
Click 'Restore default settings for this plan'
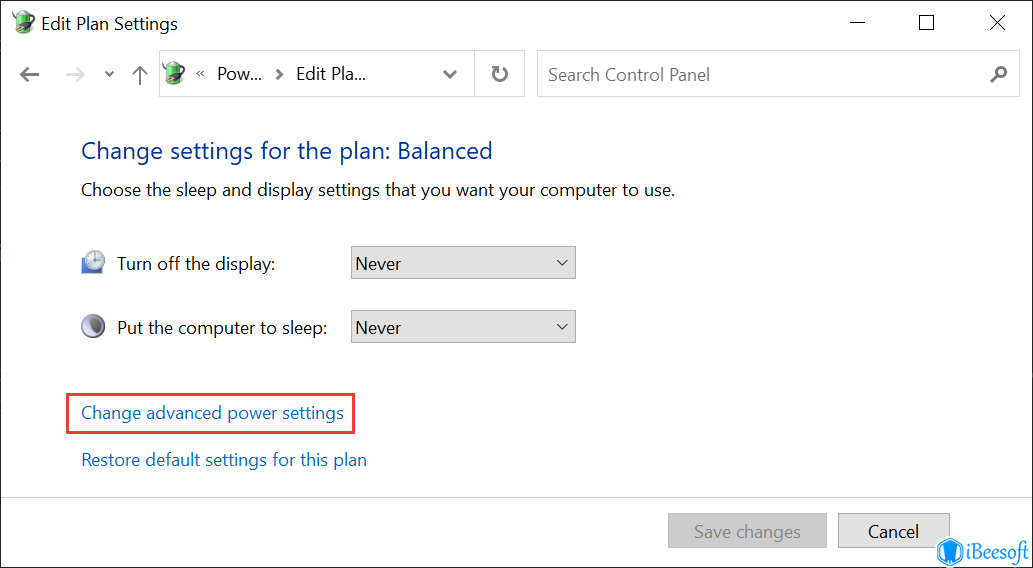pyautogui.click(x=224, y=459)
